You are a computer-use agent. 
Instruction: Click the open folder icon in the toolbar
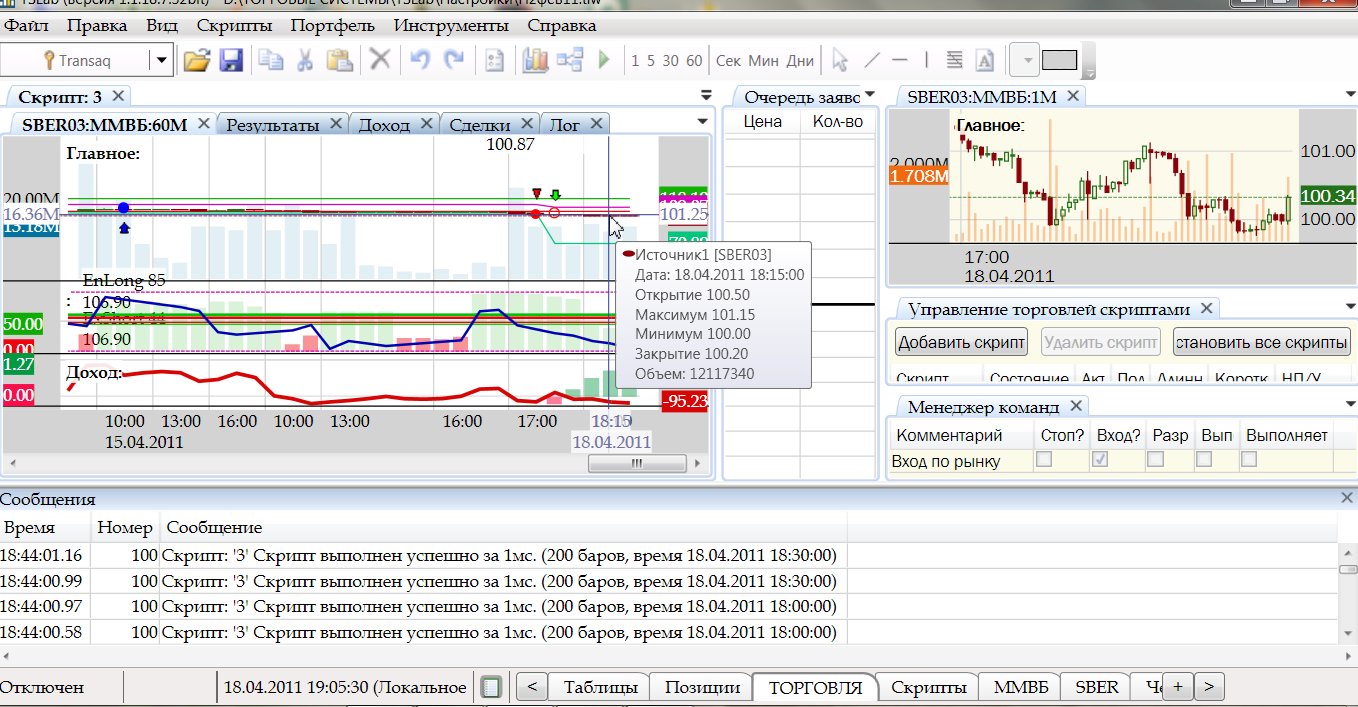[x=196, y=61]
